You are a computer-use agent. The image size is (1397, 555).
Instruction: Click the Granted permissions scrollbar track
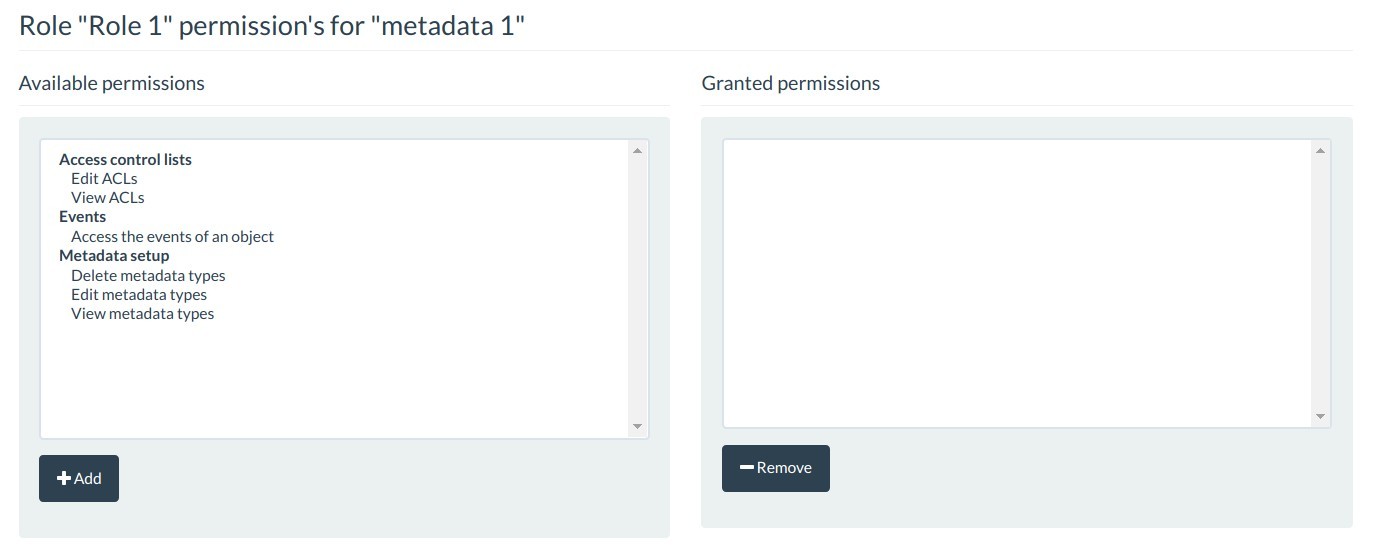[x=1320, y=284]
